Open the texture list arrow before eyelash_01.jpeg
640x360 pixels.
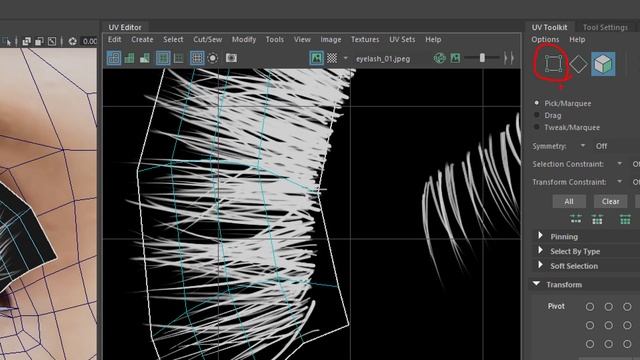coord(346,58)
